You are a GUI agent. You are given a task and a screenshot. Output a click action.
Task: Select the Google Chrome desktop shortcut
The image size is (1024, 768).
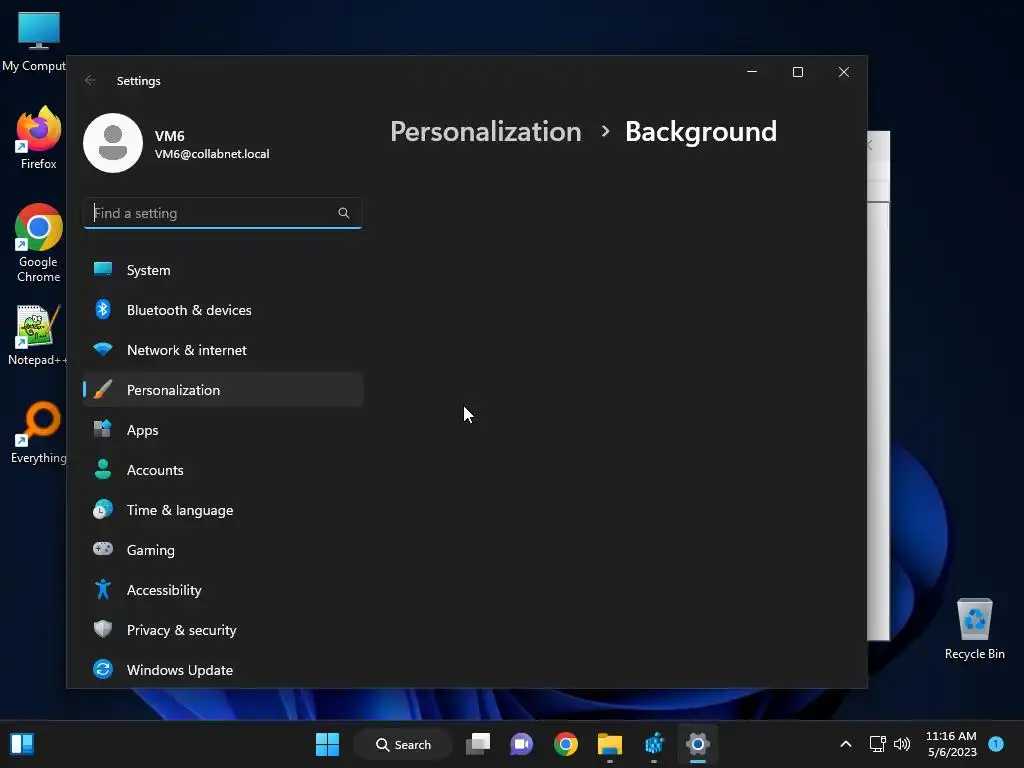click(x=39, y=243)
